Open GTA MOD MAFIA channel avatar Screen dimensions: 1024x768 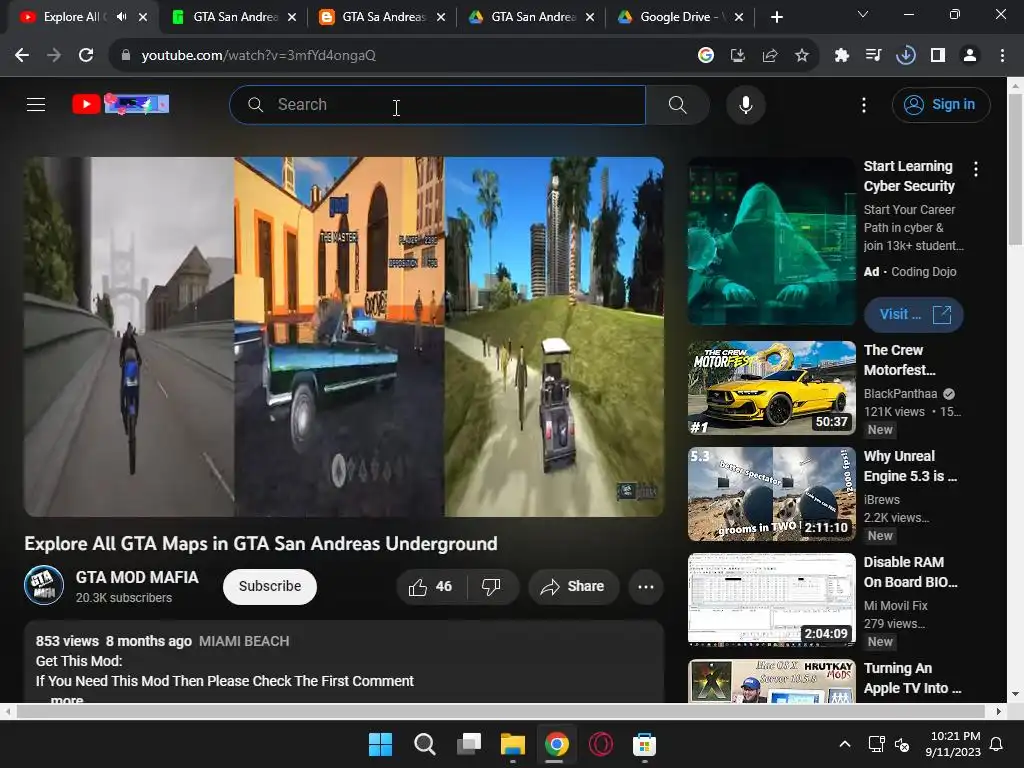(x=44, y=585)
